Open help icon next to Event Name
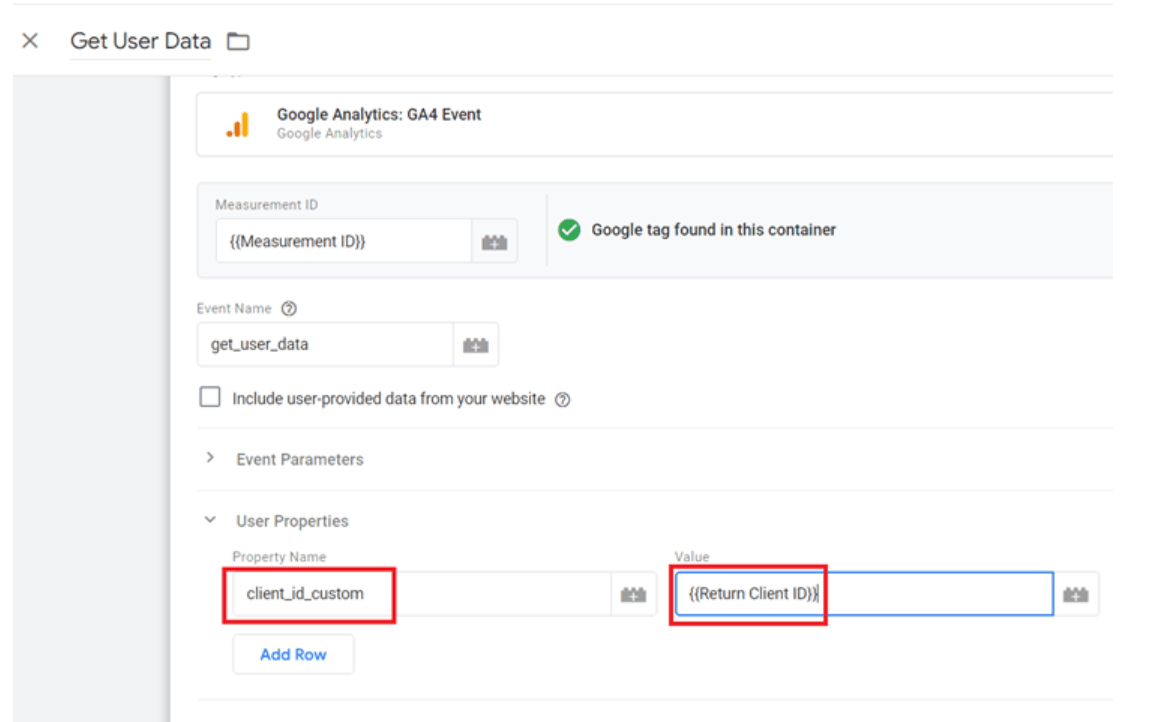Image resolution: width=1166 pixels, height=722 pixels. click(289, 309)
